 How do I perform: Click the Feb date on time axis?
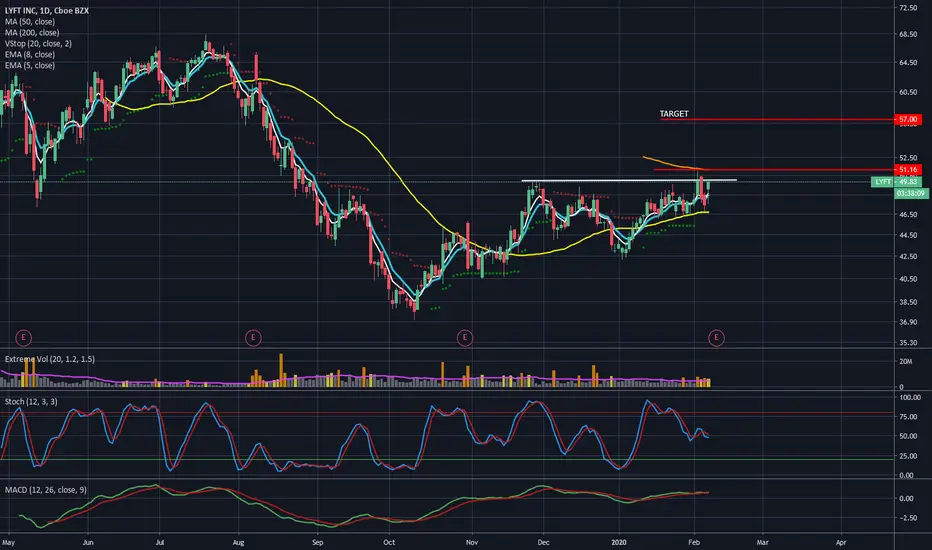[x=694, y=542]
